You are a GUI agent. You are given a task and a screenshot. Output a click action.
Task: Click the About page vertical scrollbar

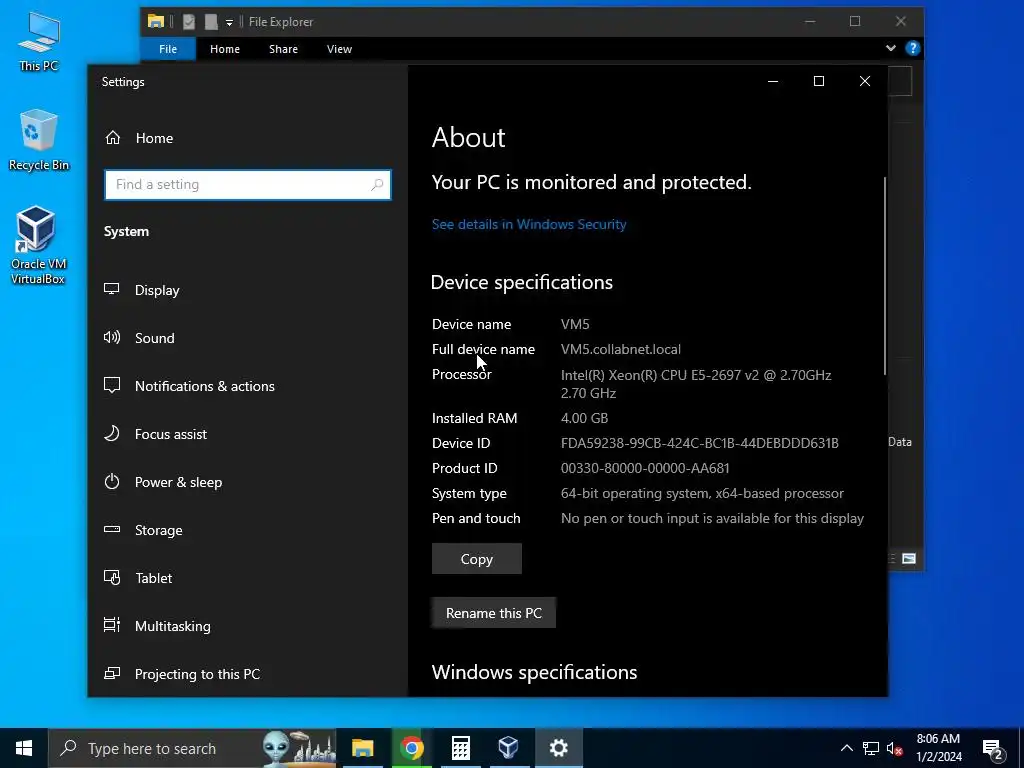pos(885,276)
